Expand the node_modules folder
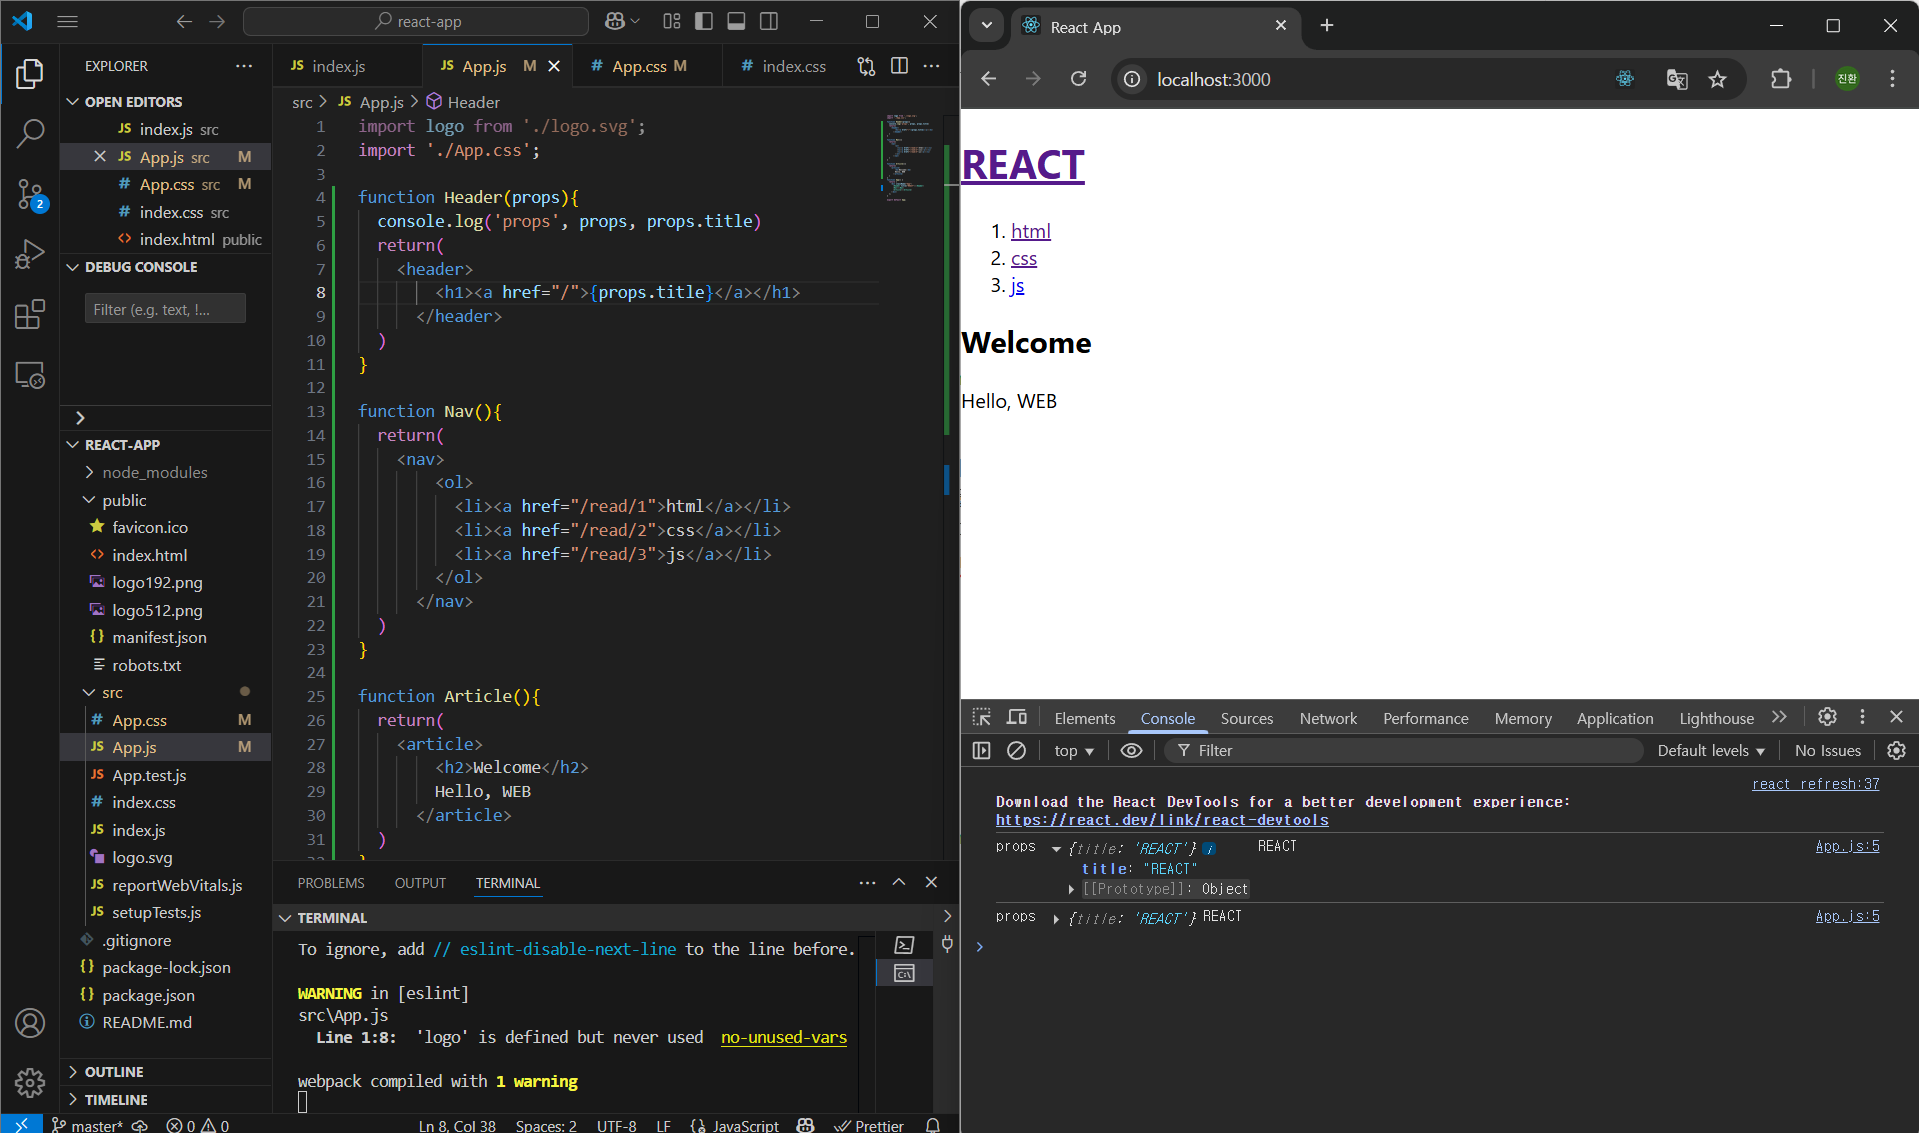This screenshot has height=1133, width=1919. (154, 472)
